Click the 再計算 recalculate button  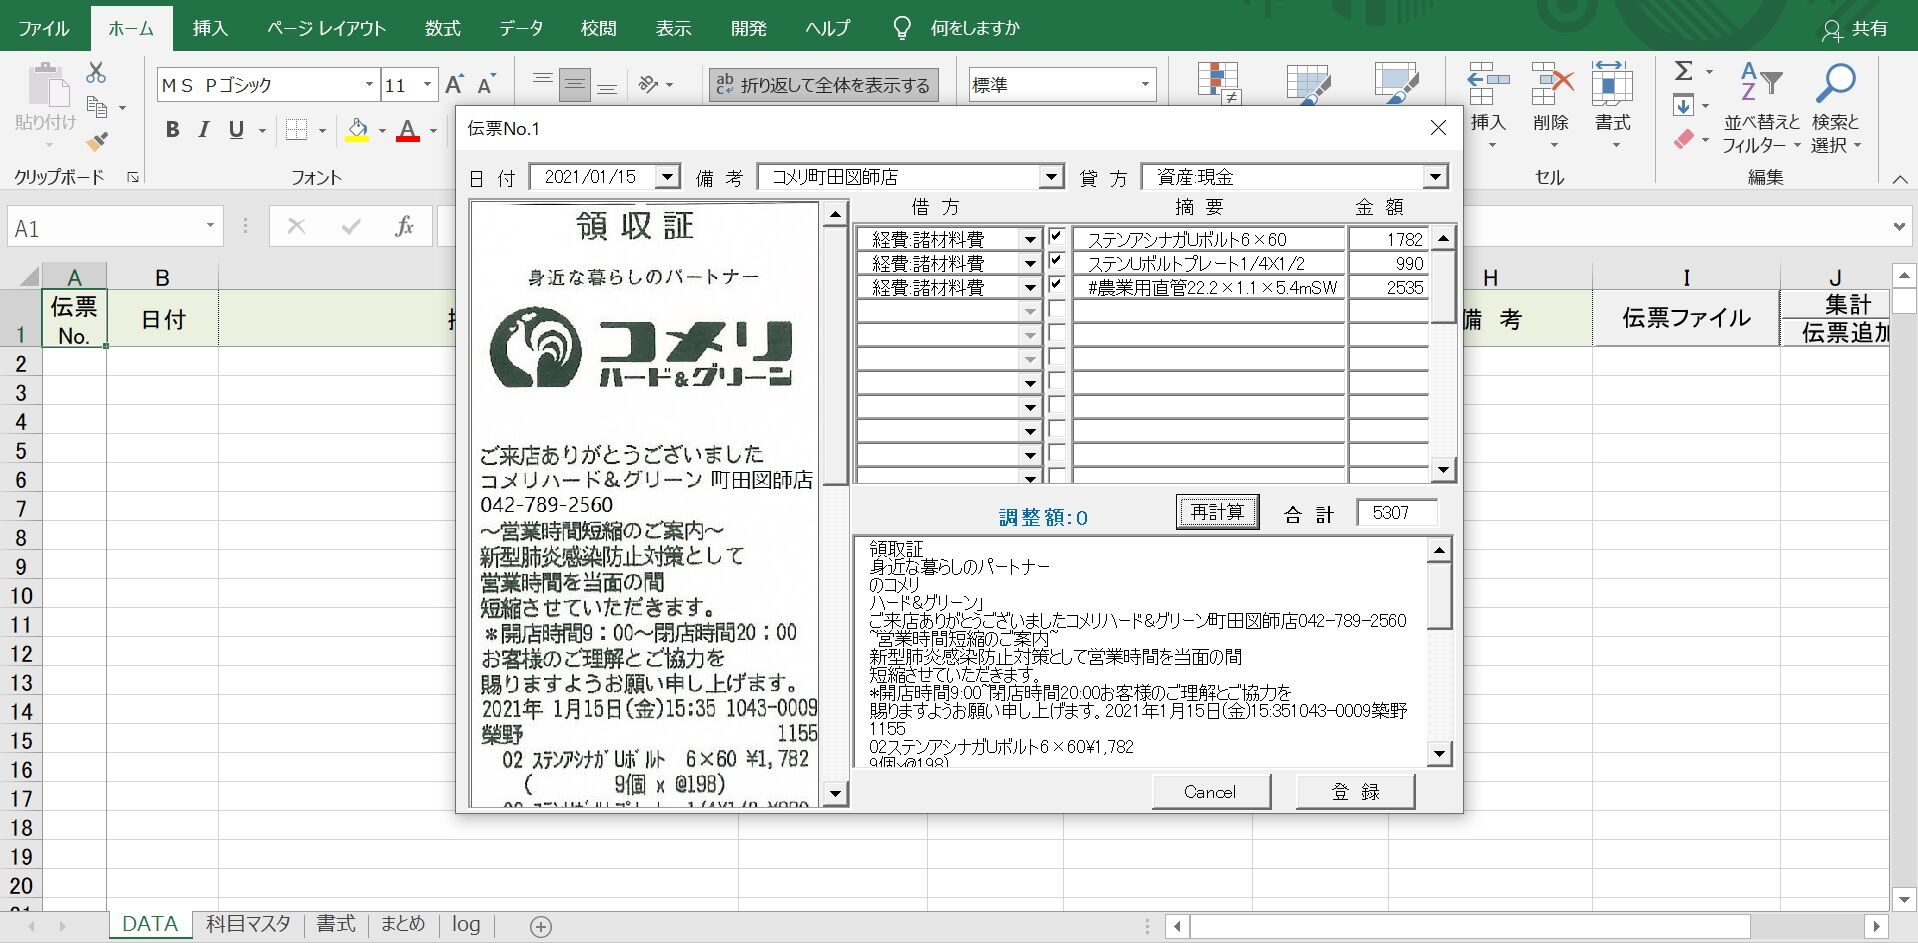[1216, 511]
